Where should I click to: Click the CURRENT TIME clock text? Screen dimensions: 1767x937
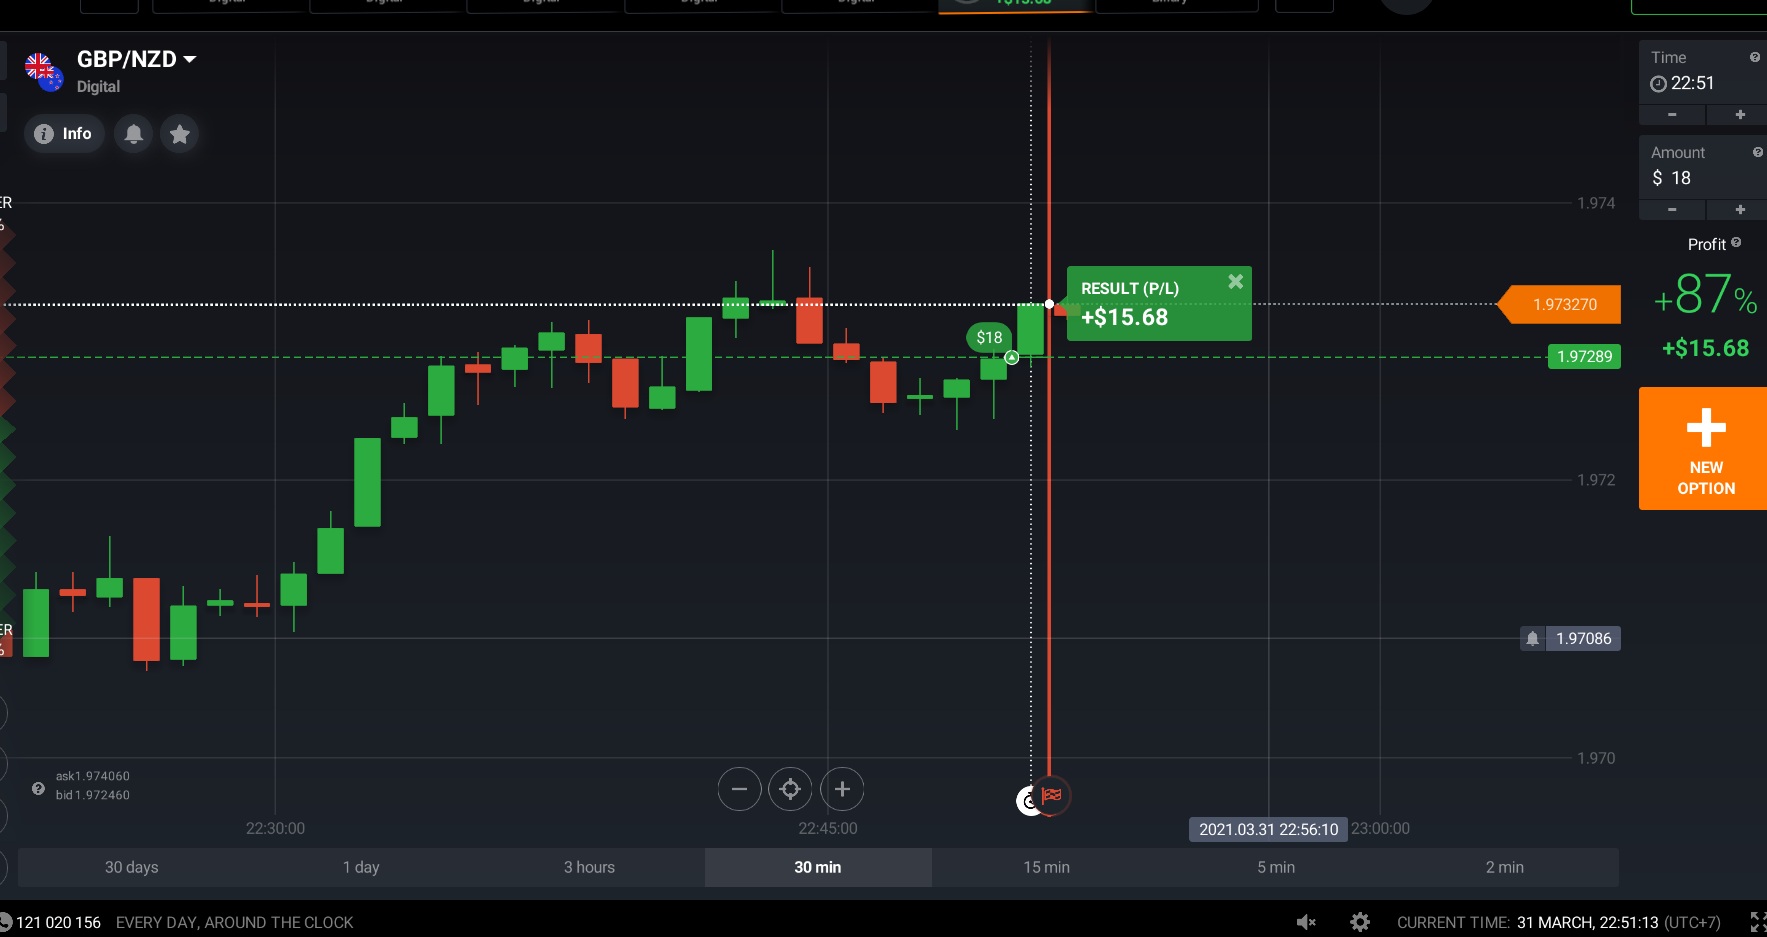[x=1559, y=922]
